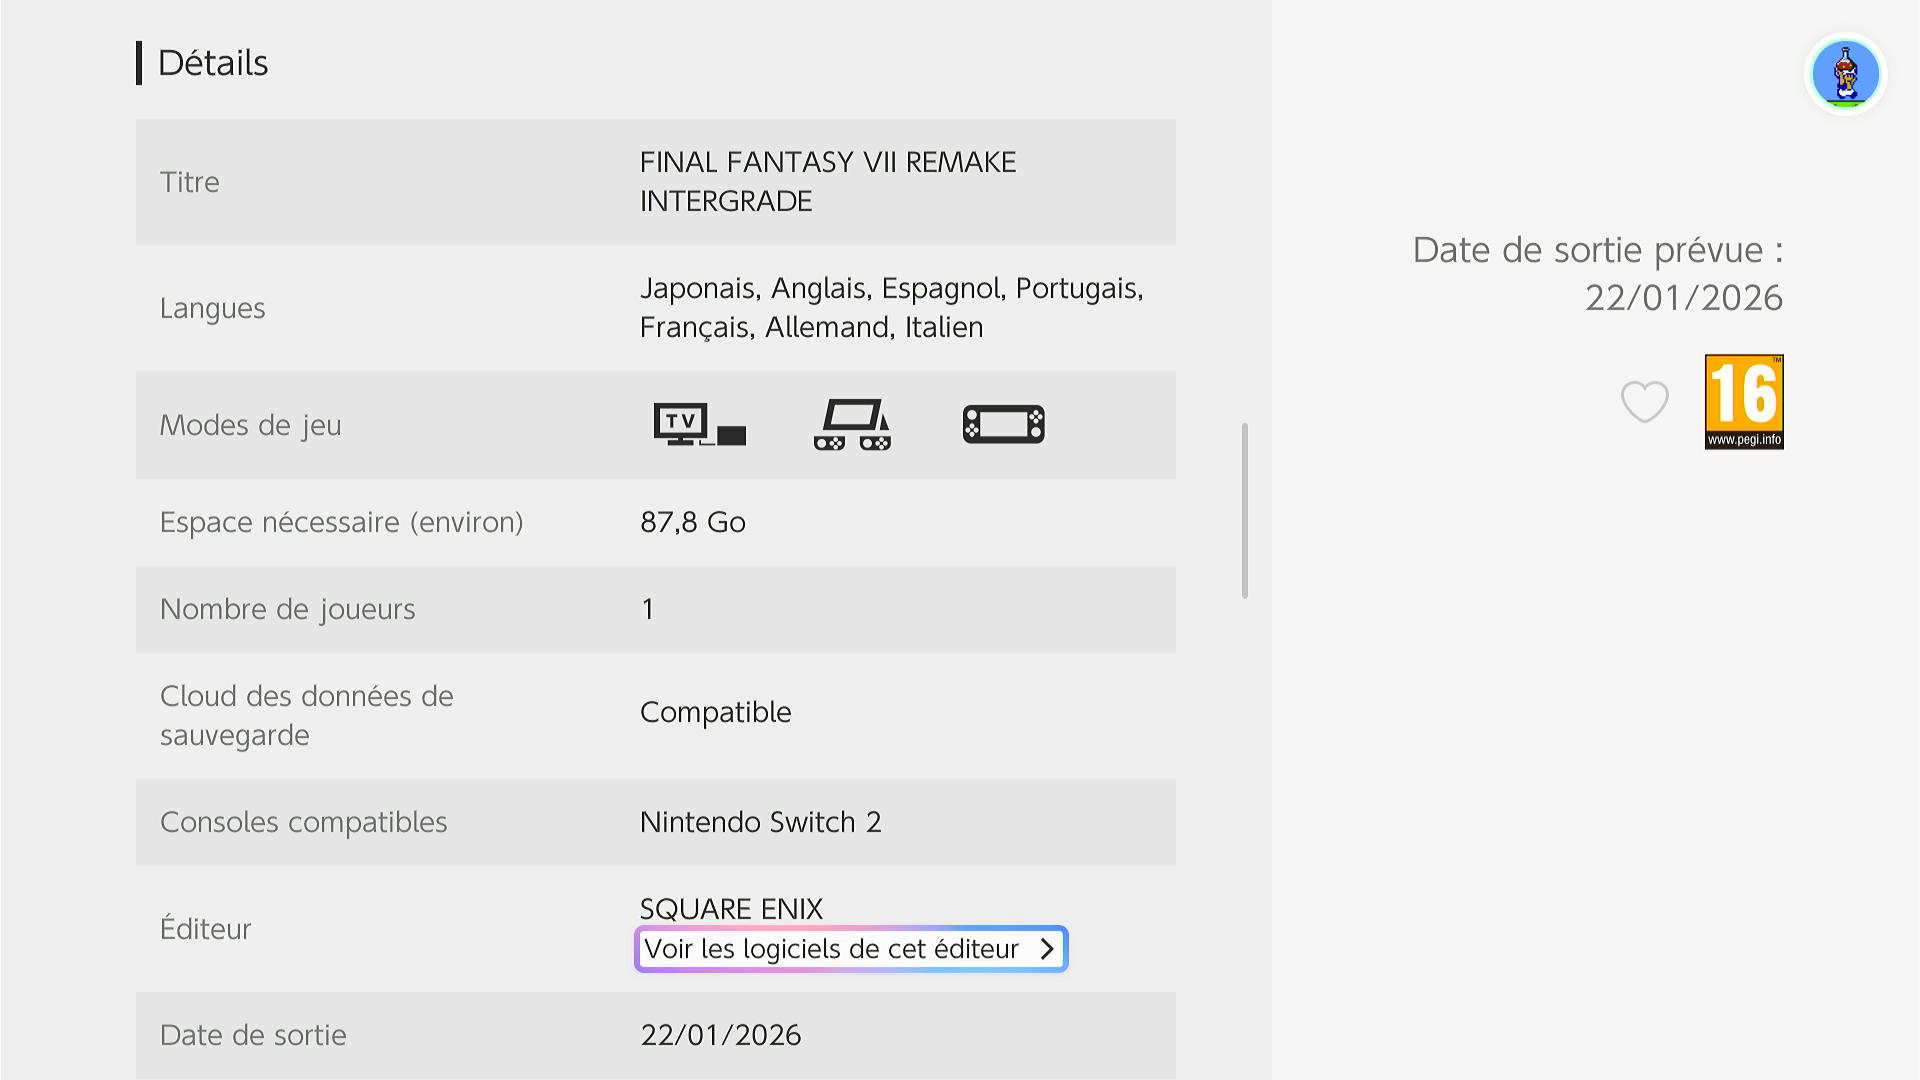Click the Modes de jeu label
Viewport: 1920px width, 1080px height.
click(x=250, y=425)
